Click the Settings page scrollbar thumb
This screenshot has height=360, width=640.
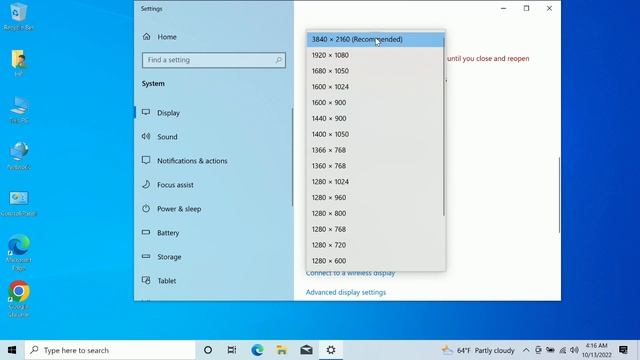559,195
